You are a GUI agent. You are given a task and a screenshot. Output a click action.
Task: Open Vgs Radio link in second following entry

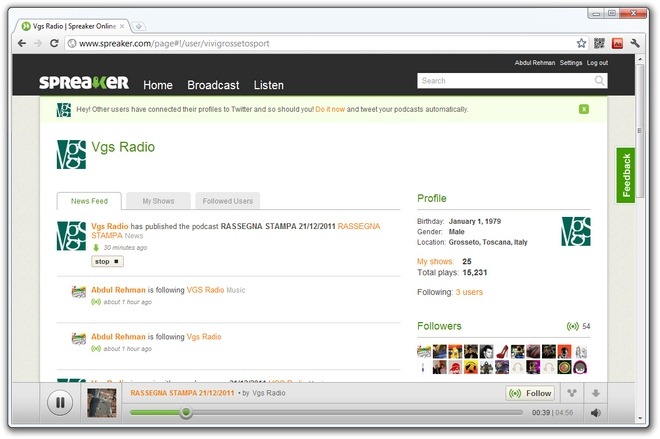[204, 337]
